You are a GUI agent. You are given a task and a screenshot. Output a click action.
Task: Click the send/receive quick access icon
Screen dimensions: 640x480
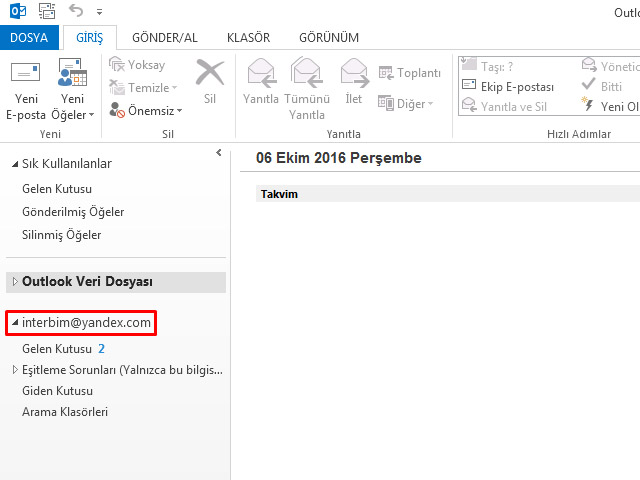[x=47, y=11]
